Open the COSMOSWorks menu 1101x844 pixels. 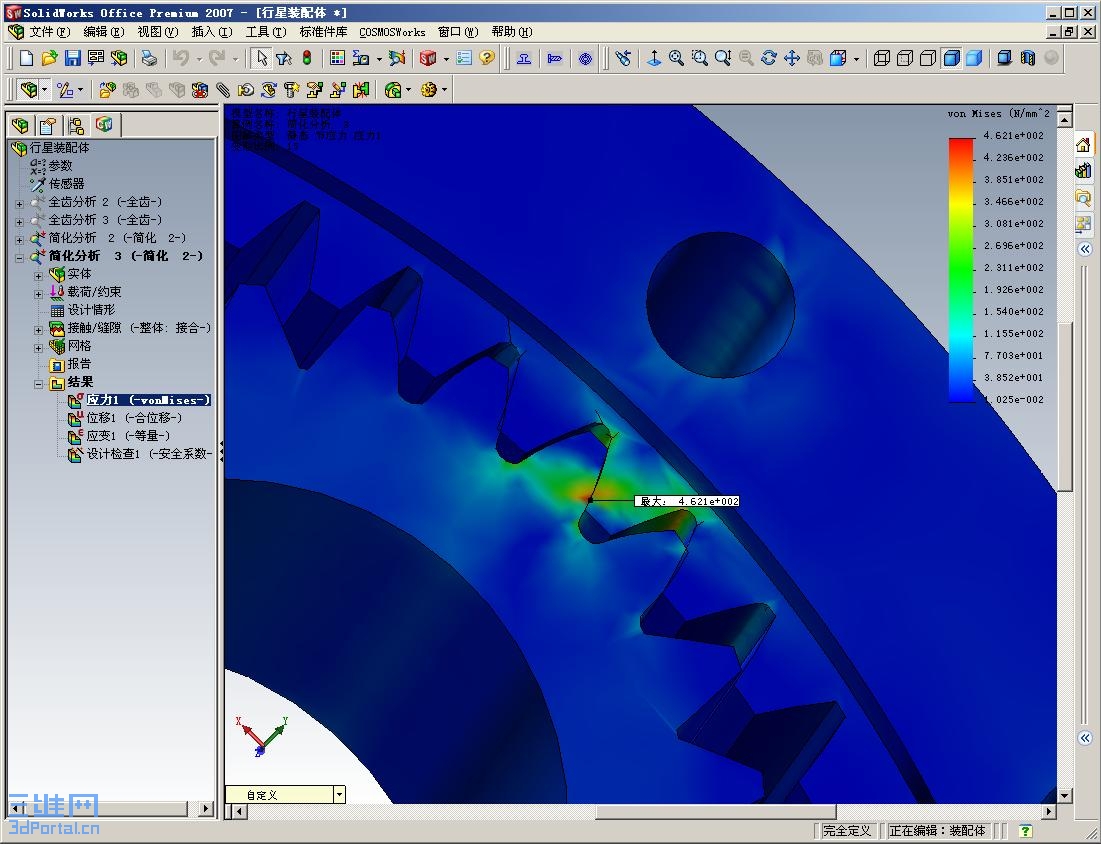pyautogui.click(x=392, y=32)
